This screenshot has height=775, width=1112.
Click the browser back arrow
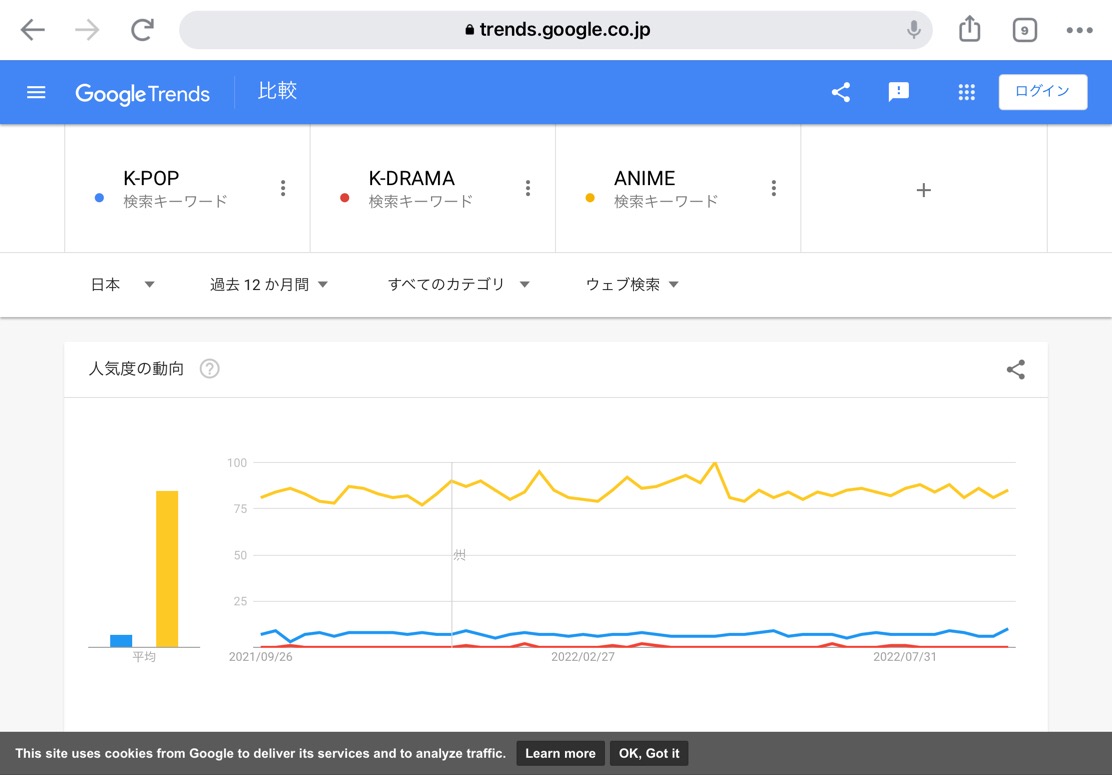(33, 30)
